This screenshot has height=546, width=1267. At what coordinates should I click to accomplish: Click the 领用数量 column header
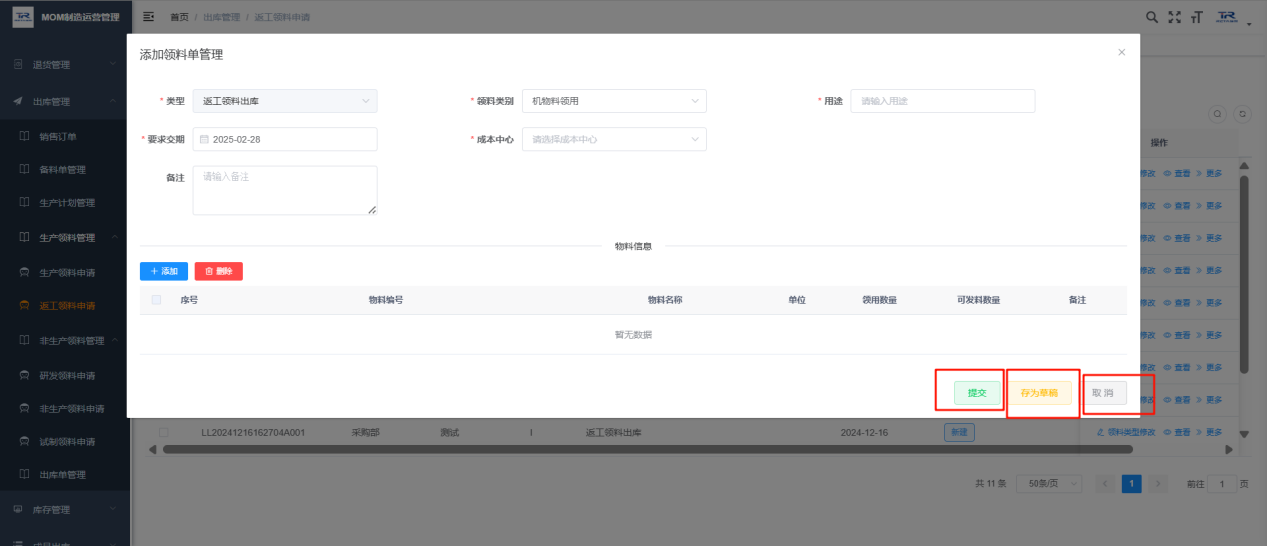880,300
